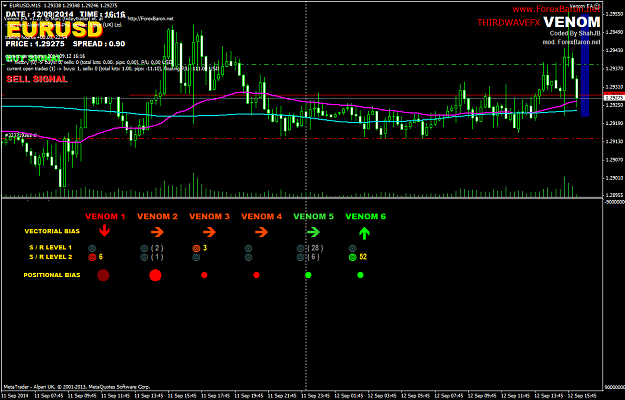The image size is (625, 400).
Task: Click the S / R LEVEL 1 row label
Action: [x=51, y=248]
